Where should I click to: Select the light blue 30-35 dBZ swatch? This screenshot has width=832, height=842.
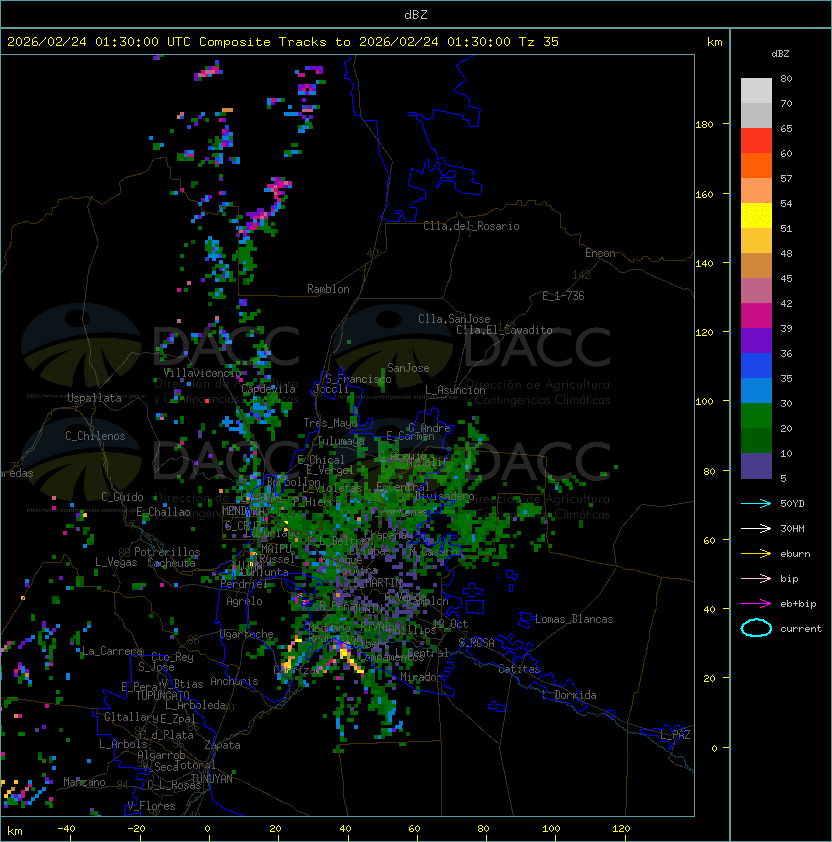coord(756,391)
